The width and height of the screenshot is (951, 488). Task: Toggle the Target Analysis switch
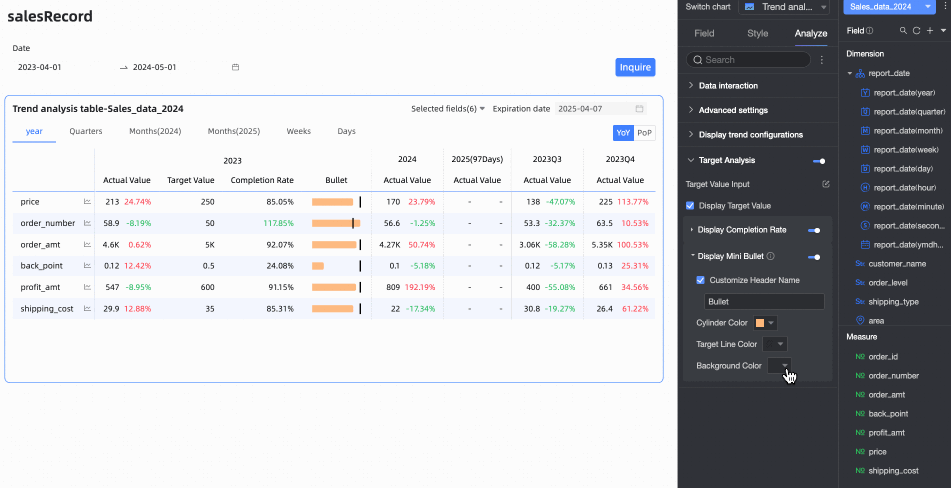(x=819, y=161)
